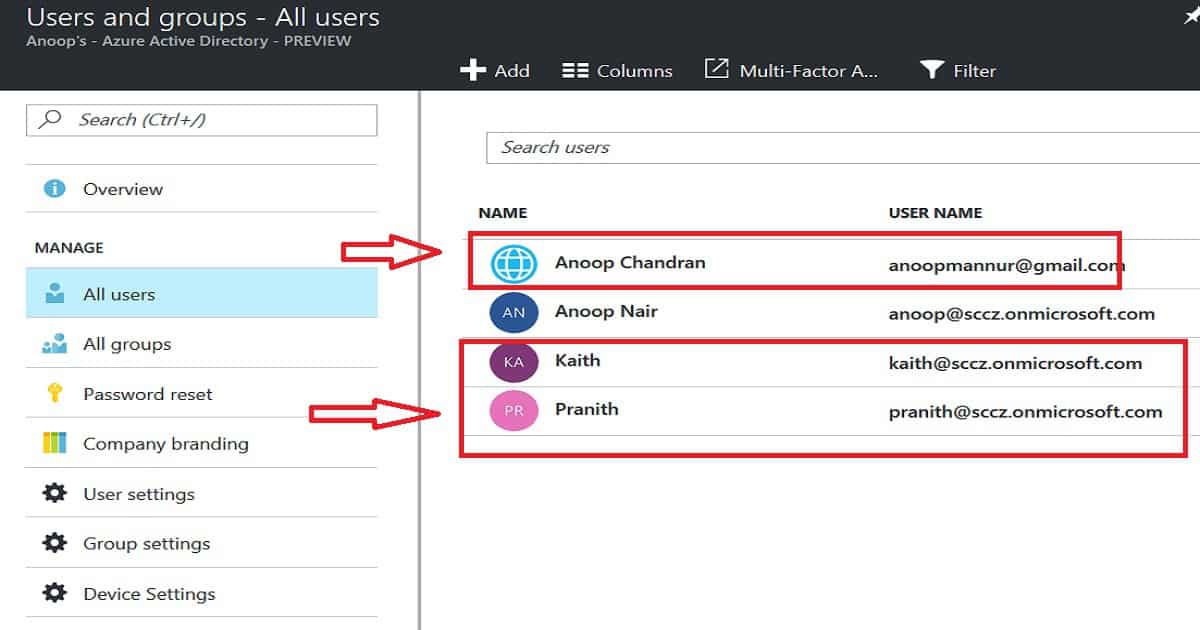Open Group settings

tap(202, 543)
